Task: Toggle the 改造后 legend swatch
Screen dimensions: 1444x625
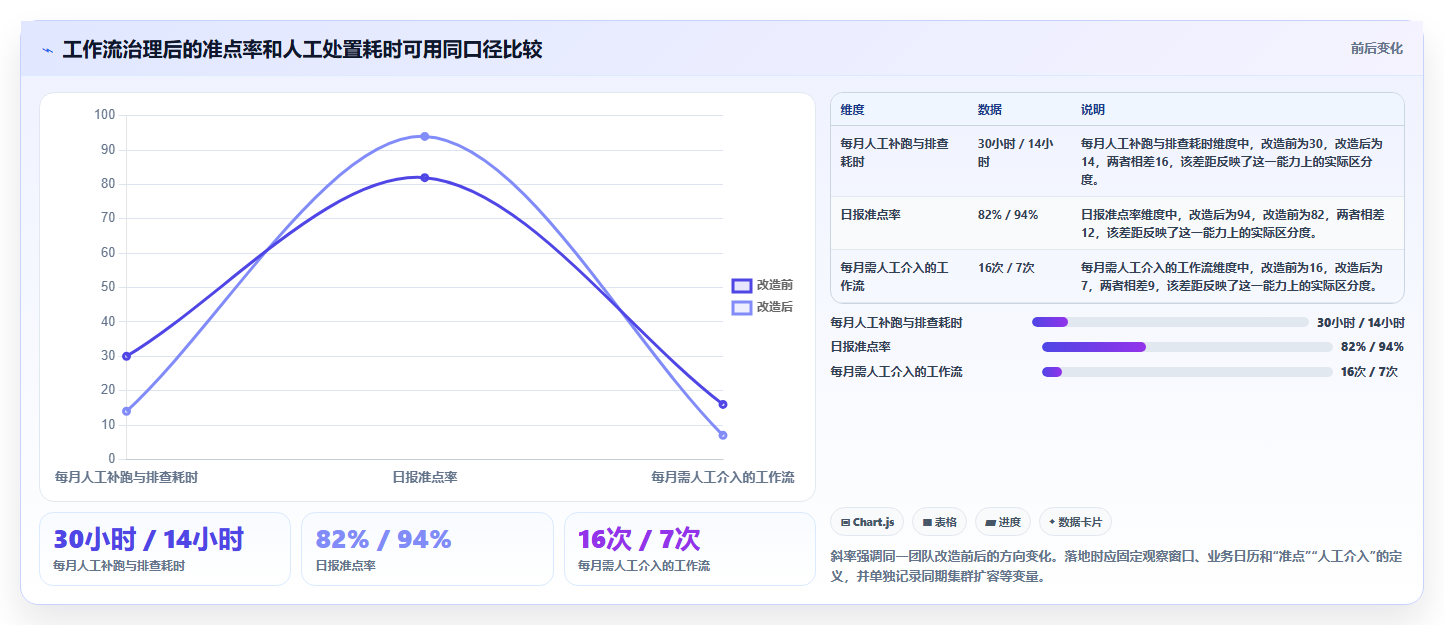Action: [x=741, y=307]
